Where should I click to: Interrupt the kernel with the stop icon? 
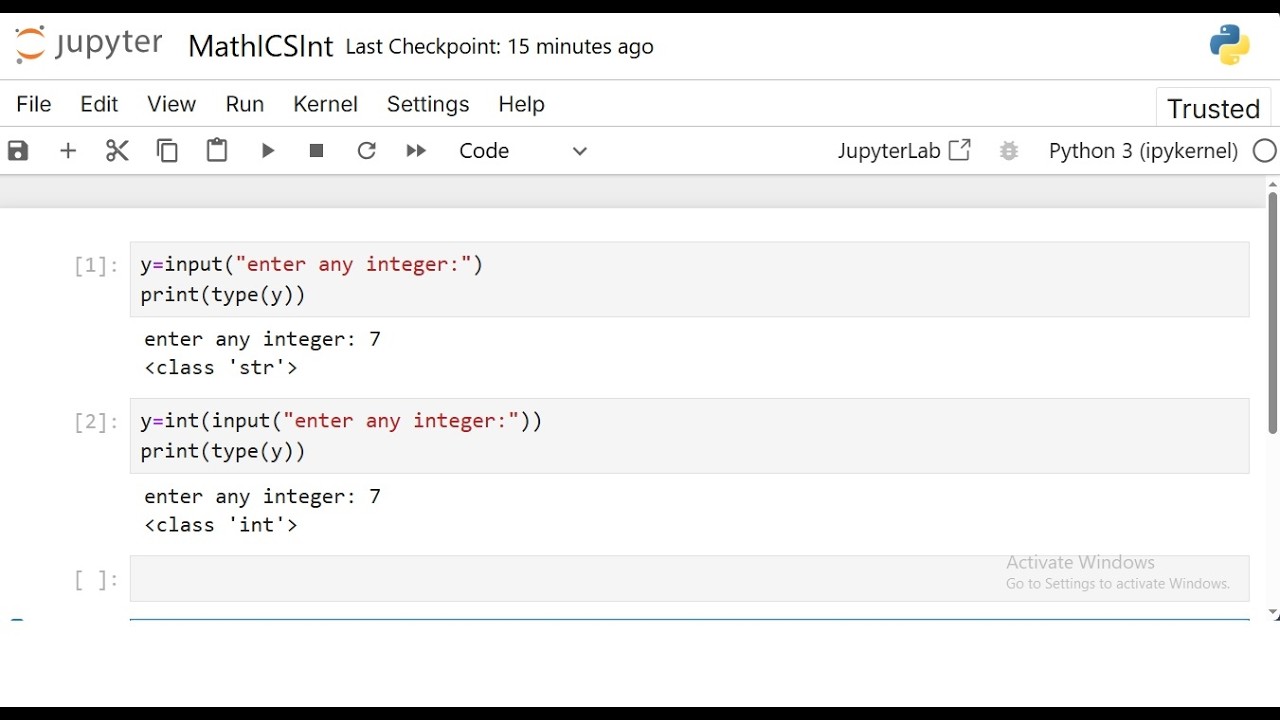coord(317,151)
